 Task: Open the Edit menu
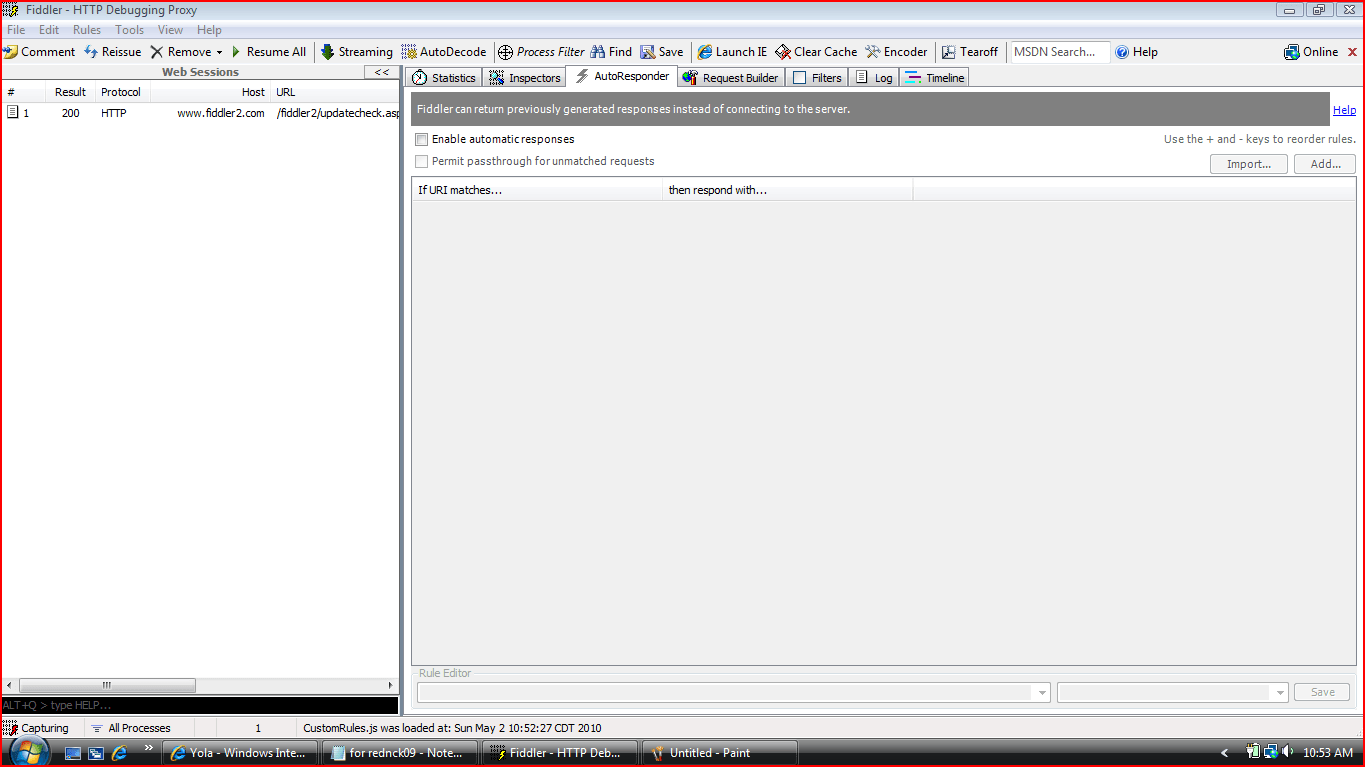point(49,30)
